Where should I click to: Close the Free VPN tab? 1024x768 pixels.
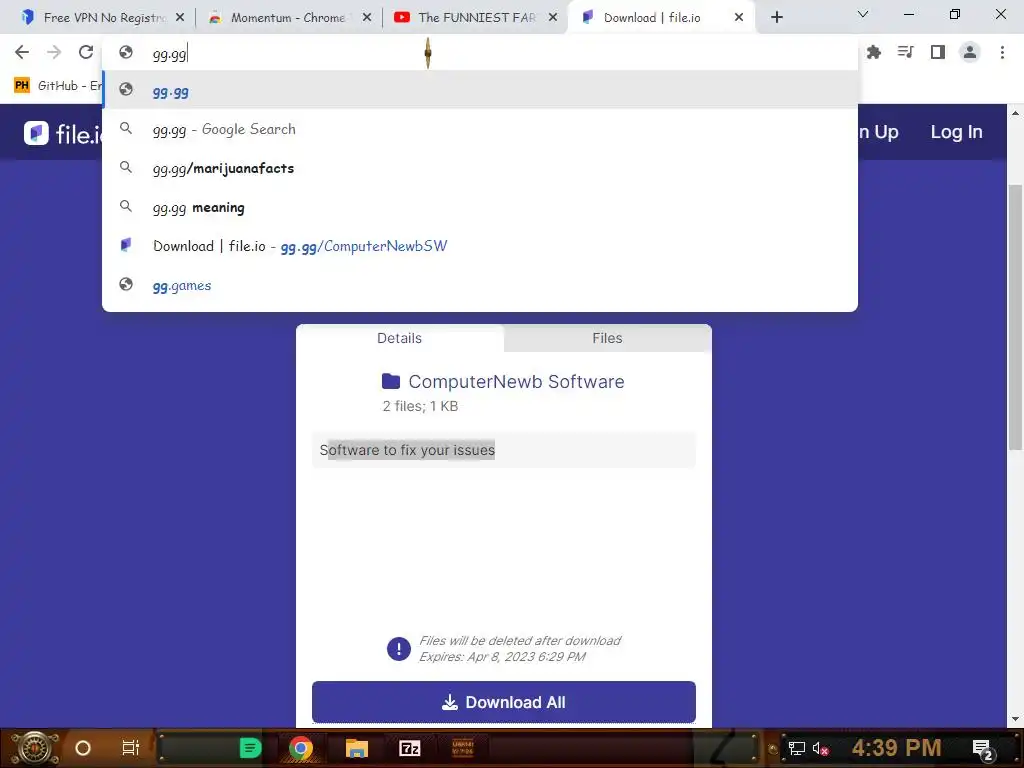(x=180, y=18)
